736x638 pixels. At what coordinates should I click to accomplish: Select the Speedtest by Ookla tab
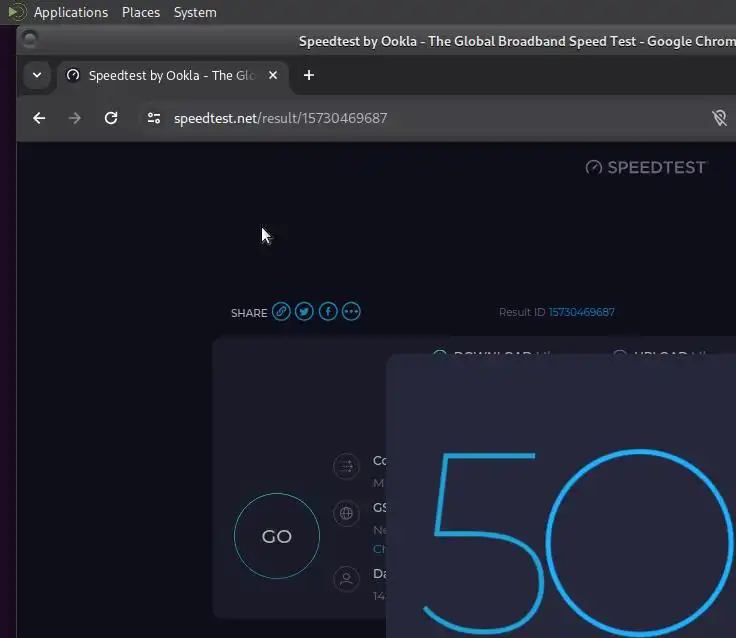click(x=173, y=76)
